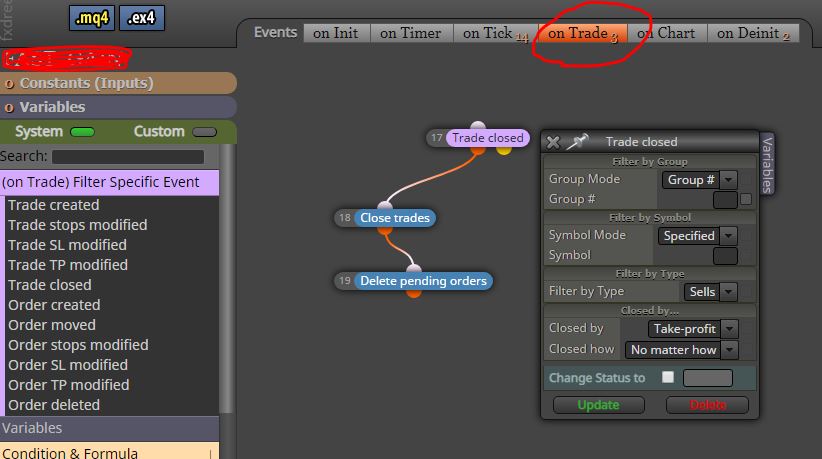Click input connector atop Delete pending orders
The height and width of the screenshot is (459, 822).
pyautogui.click(x=414, y=269)
